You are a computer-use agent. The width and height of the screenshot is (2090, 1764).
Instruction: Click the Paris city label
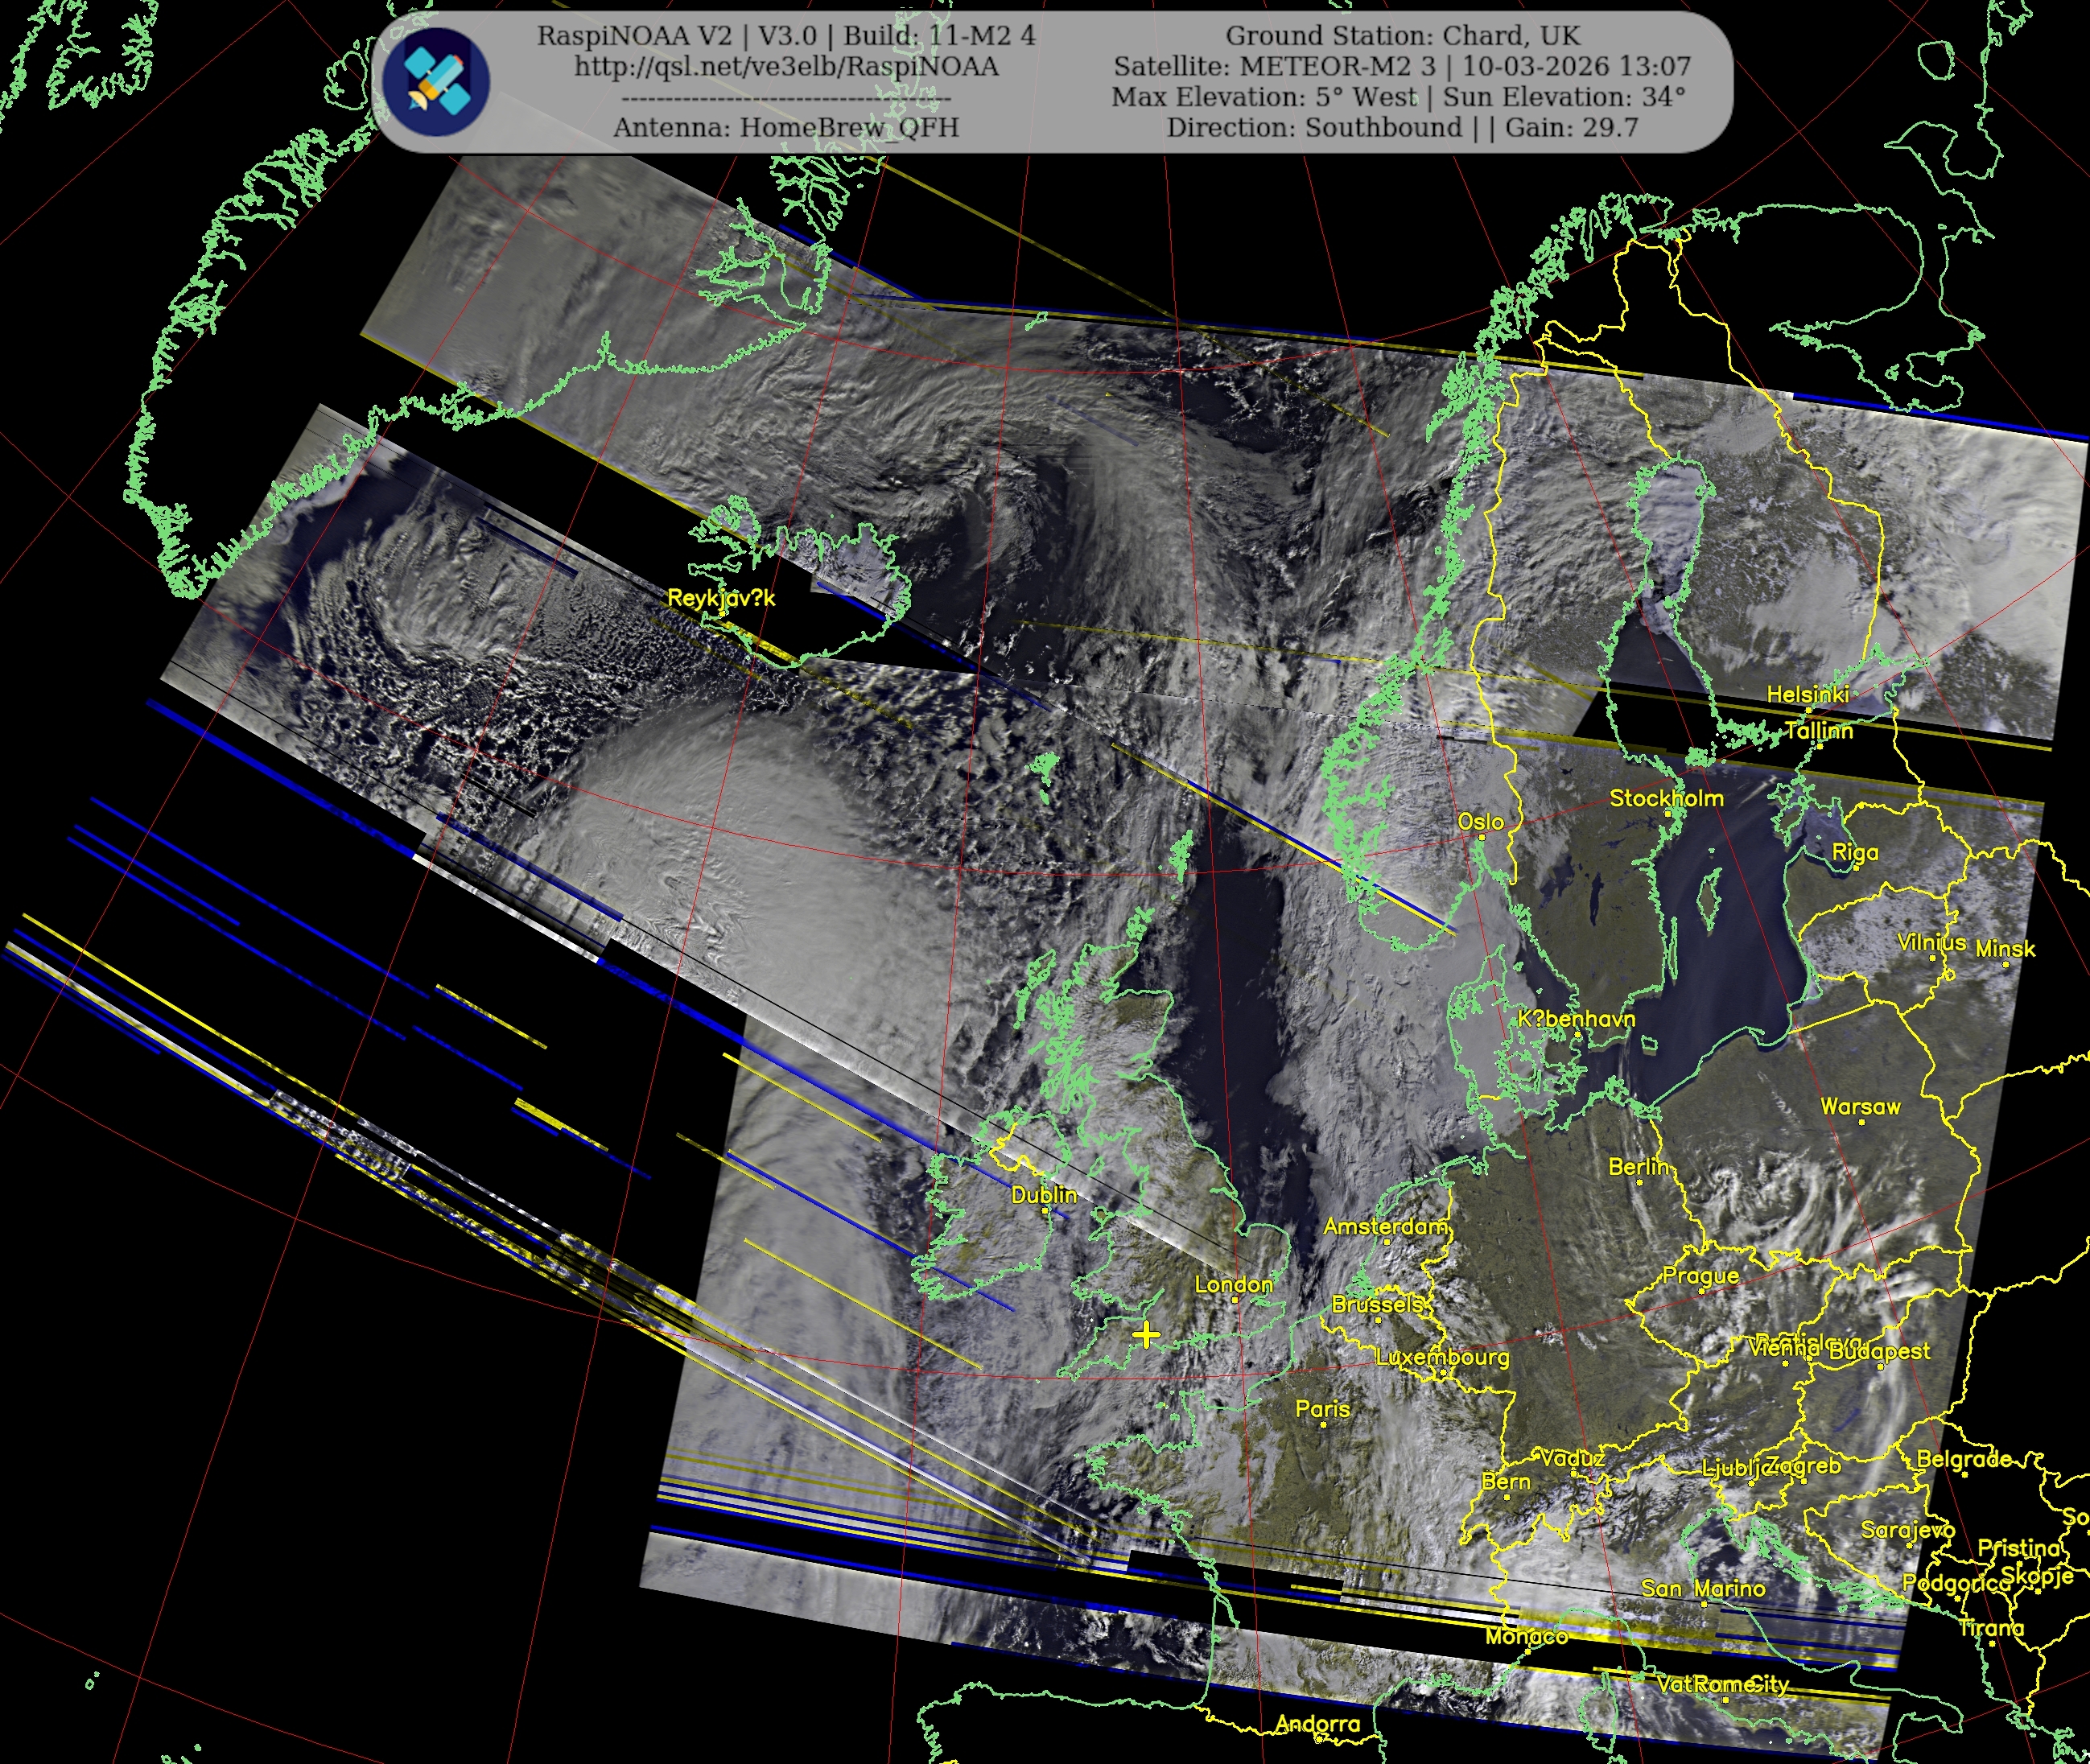1322,1408
